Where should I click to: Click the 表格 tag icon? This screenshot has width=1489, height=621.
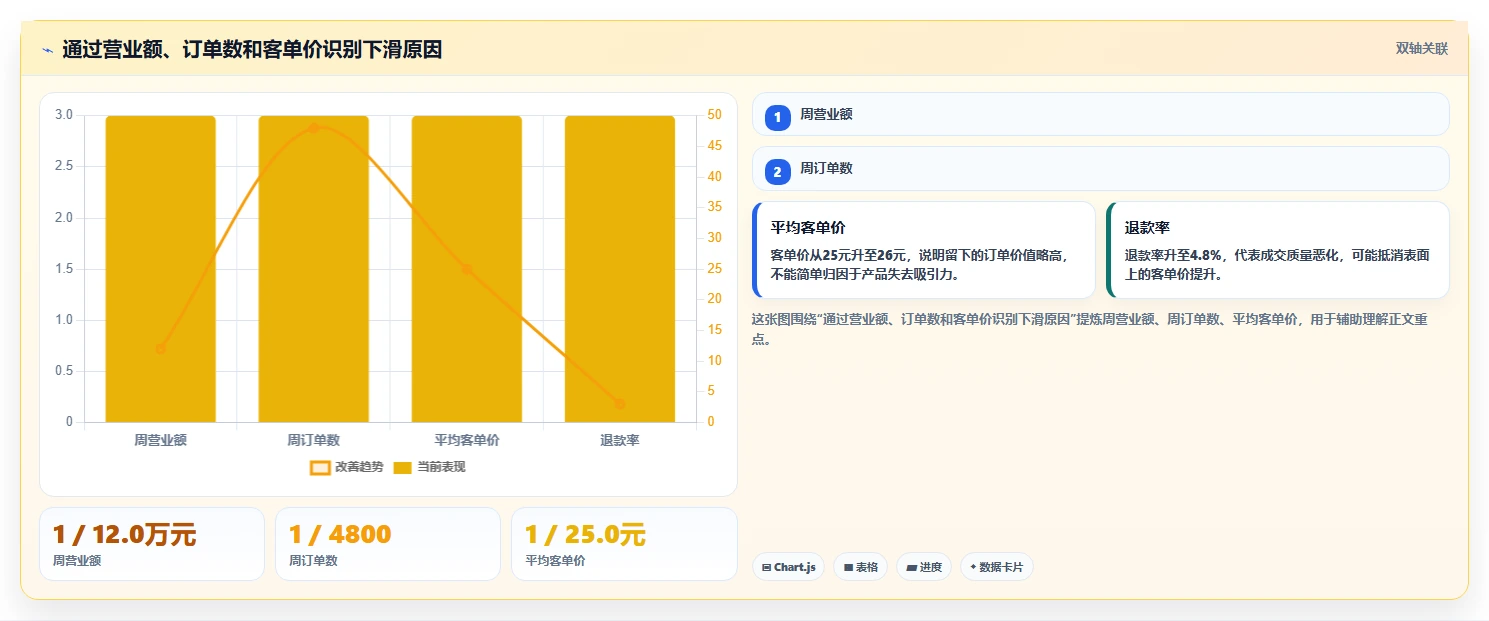pyautogui.click(x=848, y=567)
